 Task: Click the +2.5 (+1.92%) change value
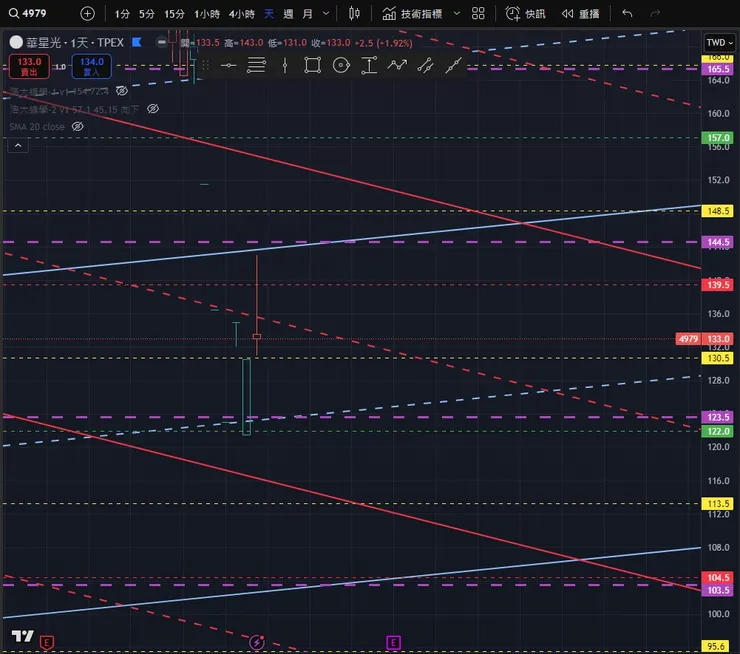(383, 43)
